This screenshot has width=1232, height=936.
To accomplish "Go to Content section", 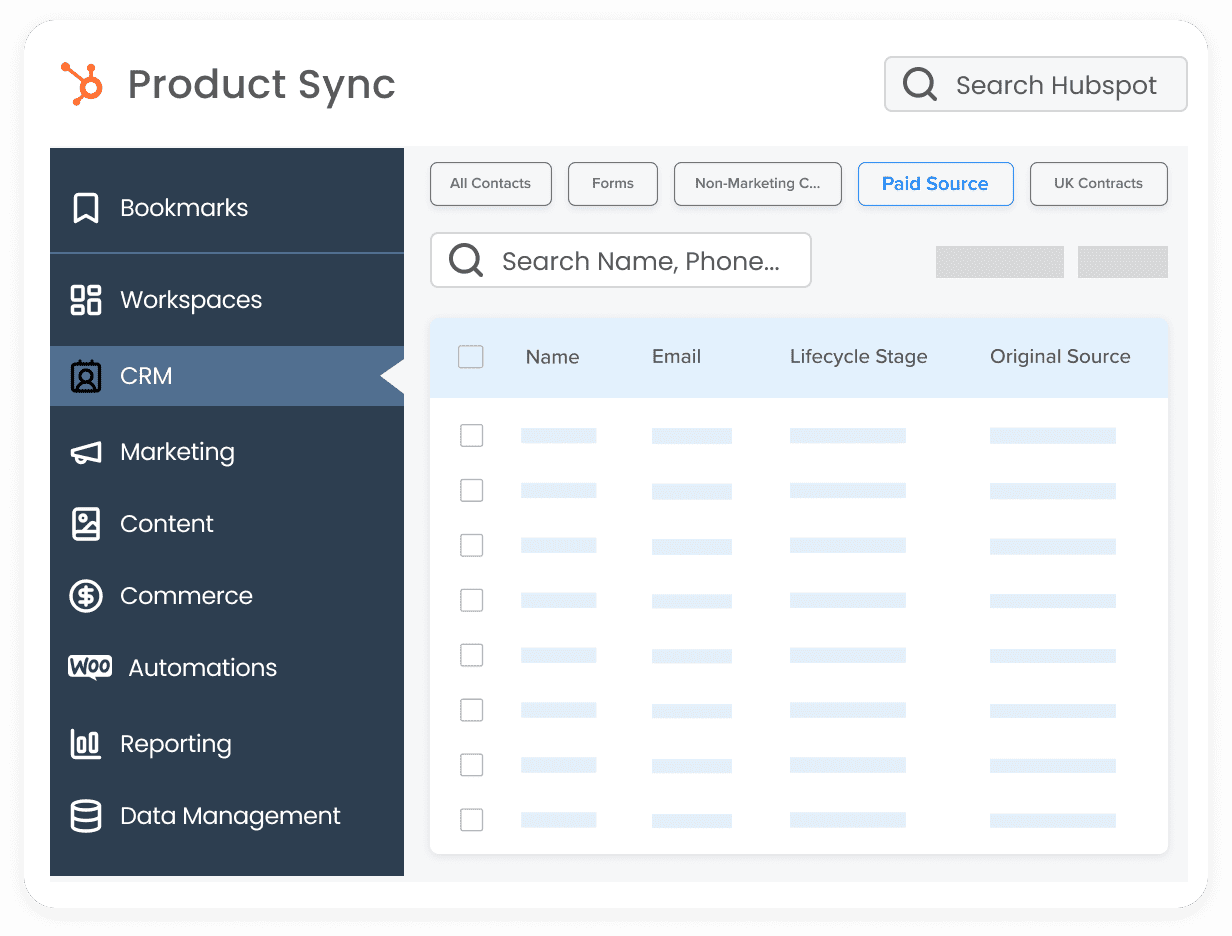I will 227,524.
